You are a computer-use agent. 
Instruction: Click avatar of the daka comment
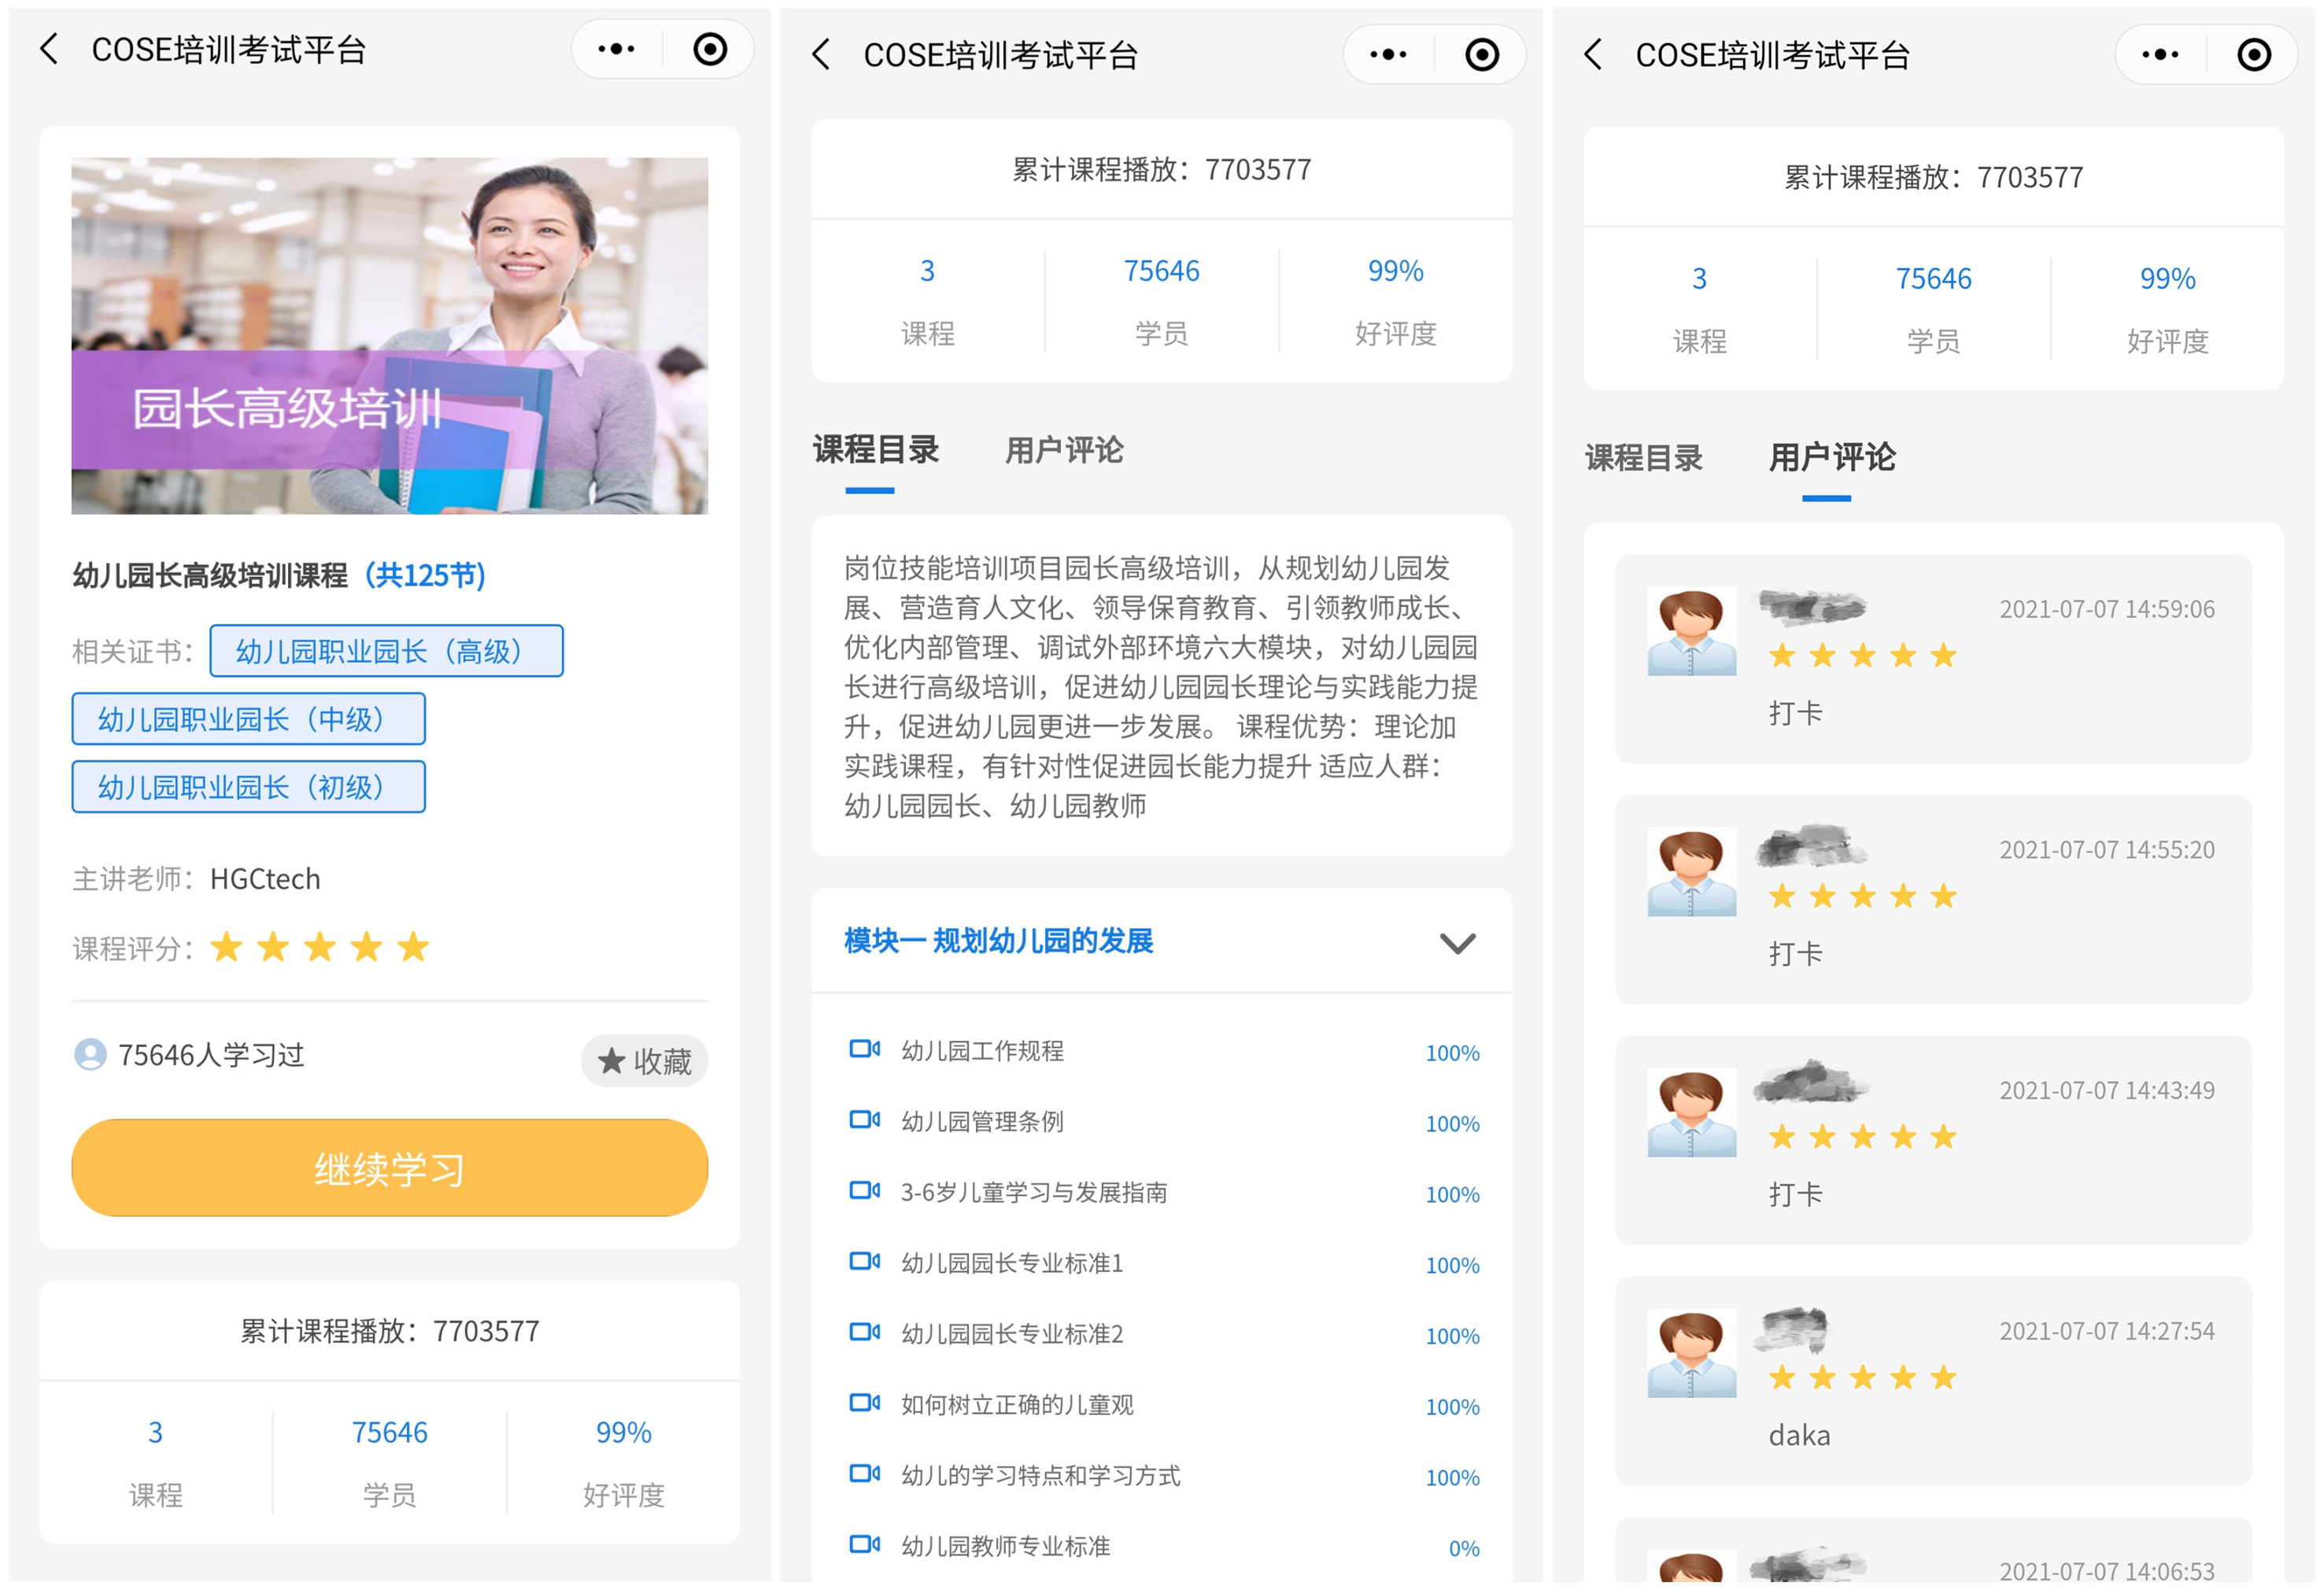pyautogui.click(x=1691, y=1353)
